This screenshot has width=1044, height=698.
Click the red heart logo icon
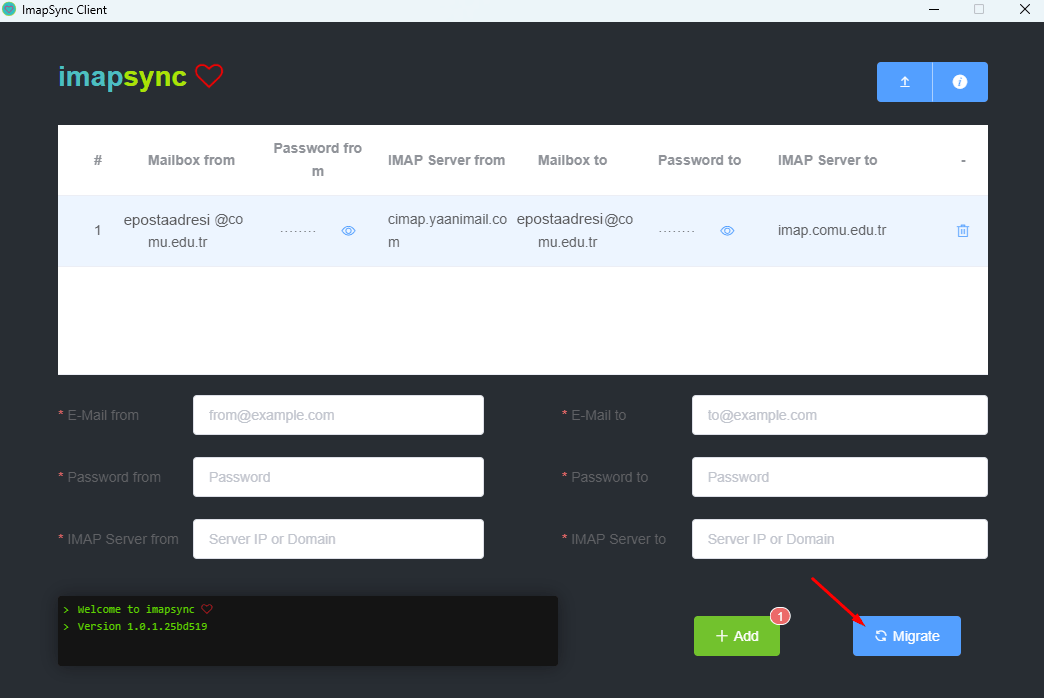208,76
